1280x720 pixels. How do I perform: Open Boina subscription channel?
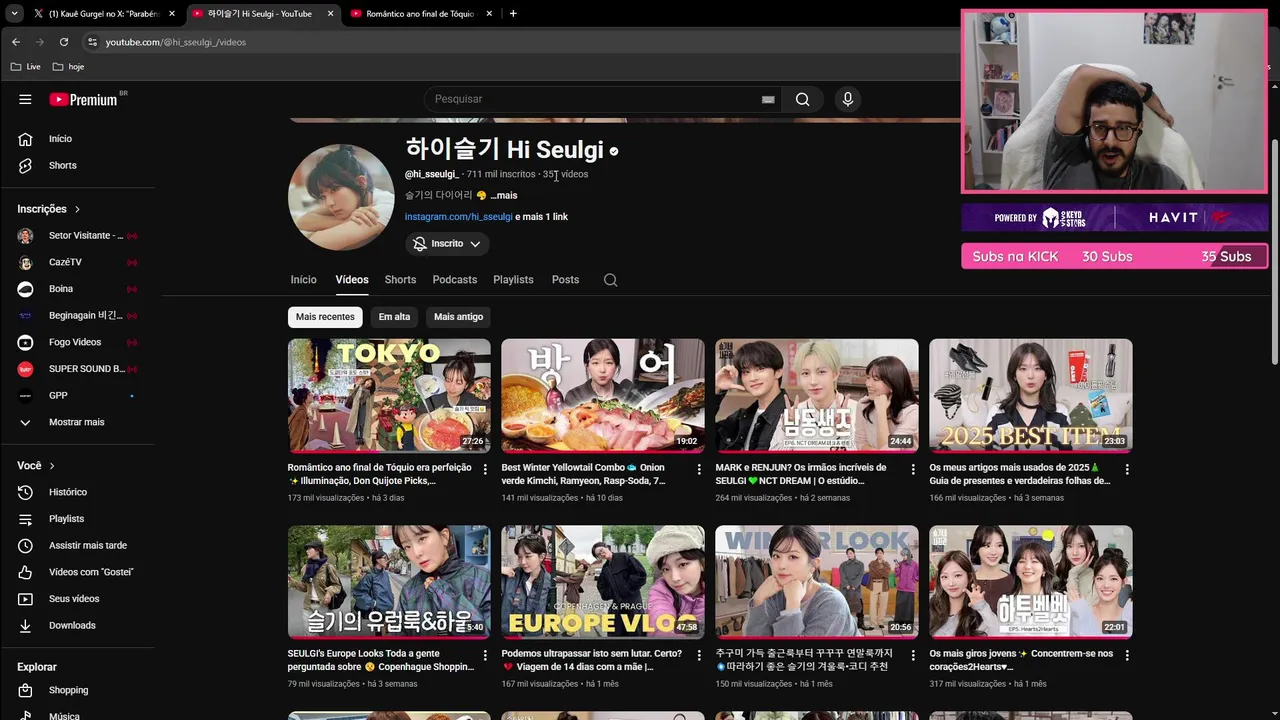pyautogui.click(x=78, y=289)
